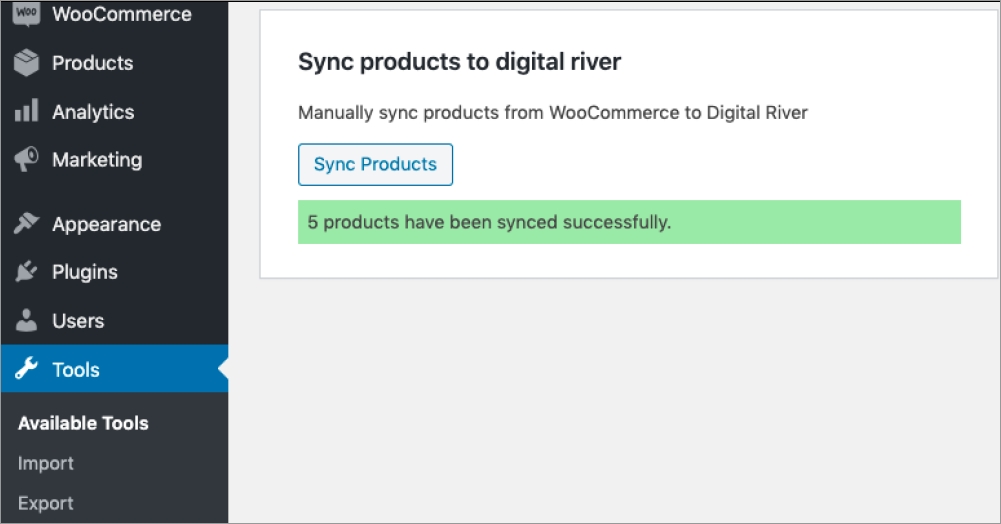Click the green synced successfully message
The height and width of the screenshot is (524, 1001).
[x=629, y=222]
